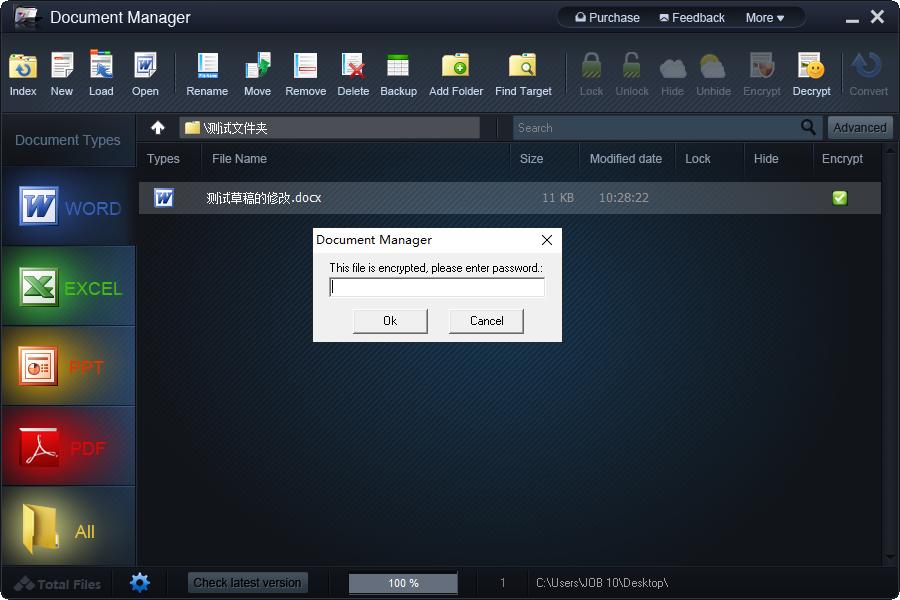Viewport: 900px width, 600px height.
Task: Sort by File Name column header
Action: coord(239,159)
